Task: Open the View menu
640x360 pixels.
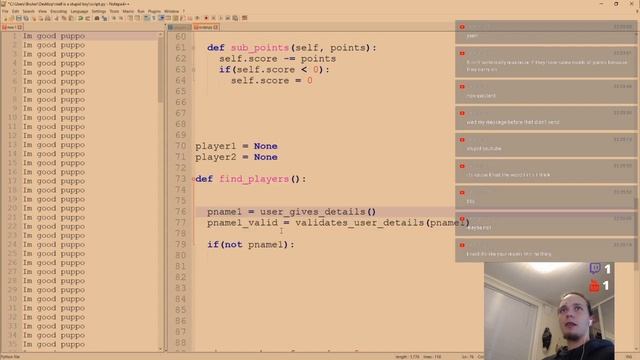Action: click(42, 11)
